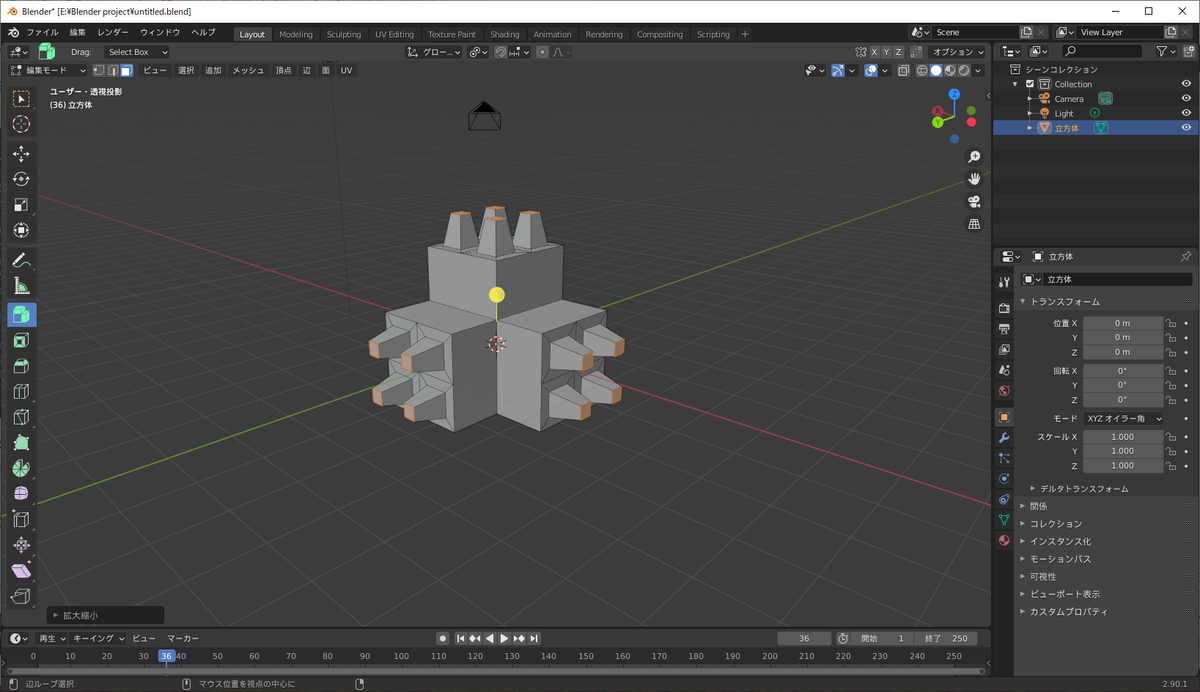Lock the 位置 X value
Screen dimensions: 1200x692
pyautogui.click(x=1170, y=323)
